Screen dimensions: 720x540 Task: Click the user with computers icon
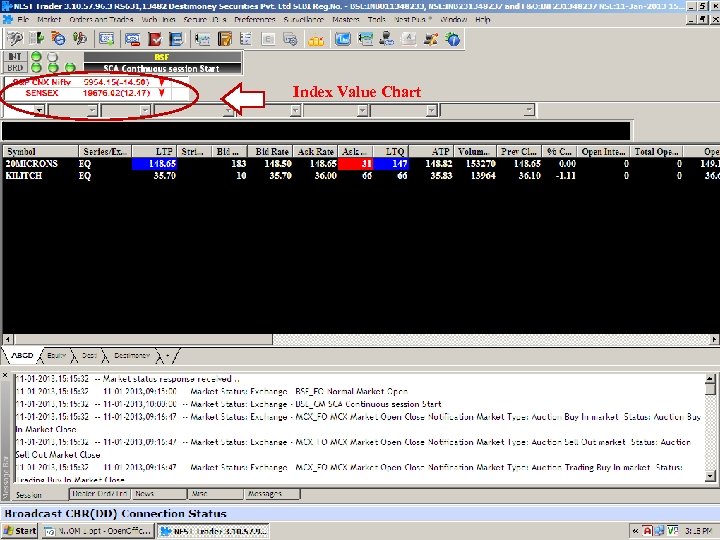pos(387,39)
